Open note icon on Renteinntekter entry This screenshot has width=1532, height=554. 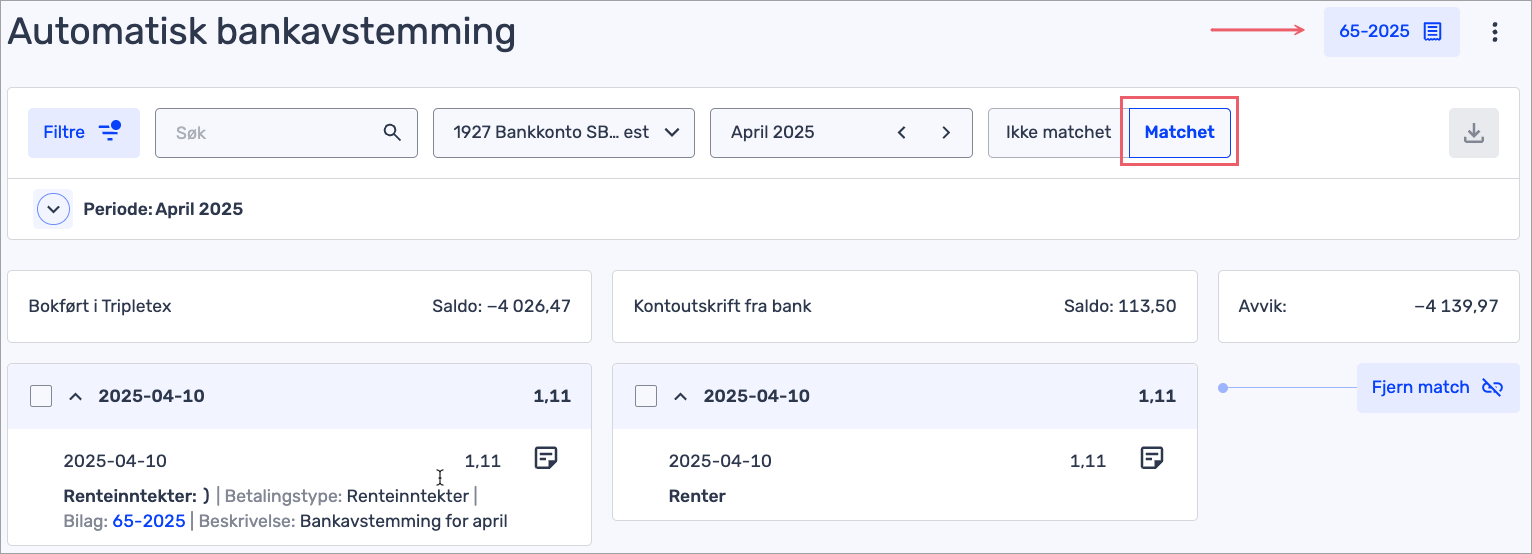546,458
